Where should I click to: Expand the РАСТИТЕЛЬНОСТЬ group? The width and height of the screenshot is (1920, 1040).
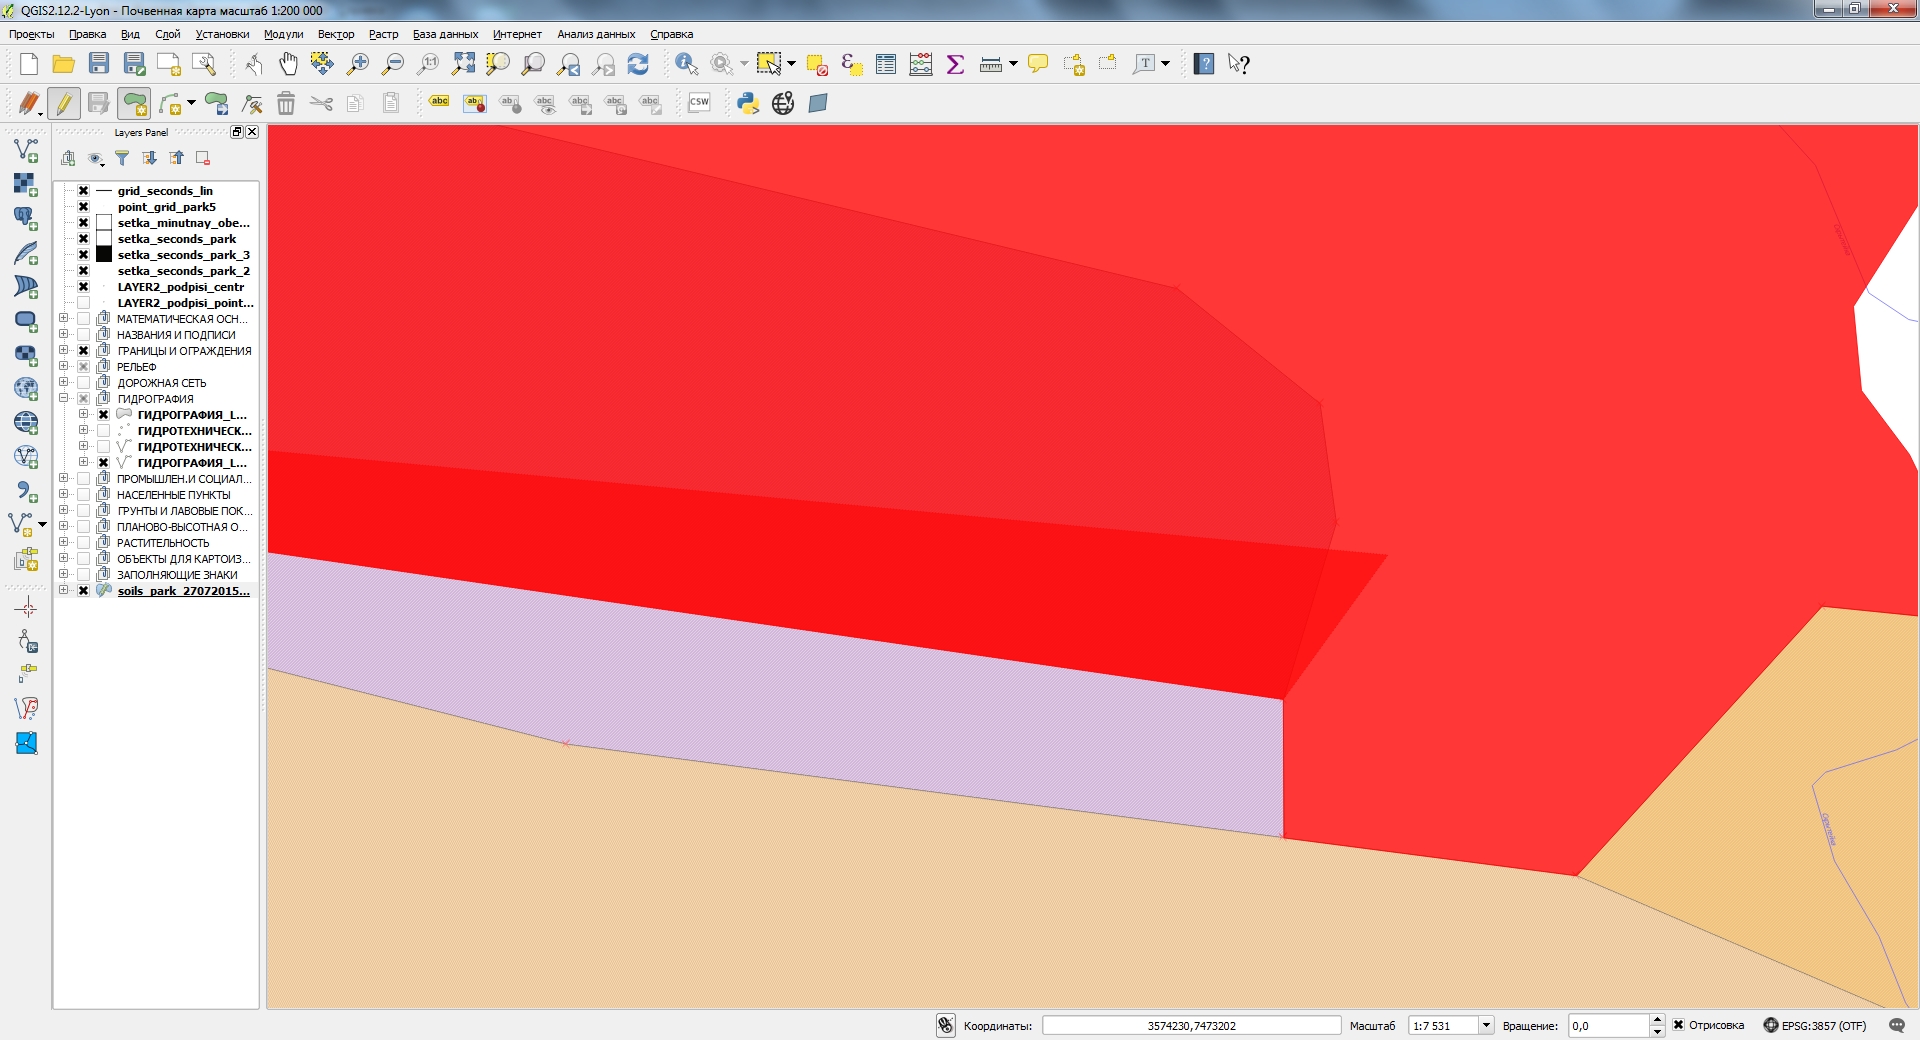click(63, 542)
